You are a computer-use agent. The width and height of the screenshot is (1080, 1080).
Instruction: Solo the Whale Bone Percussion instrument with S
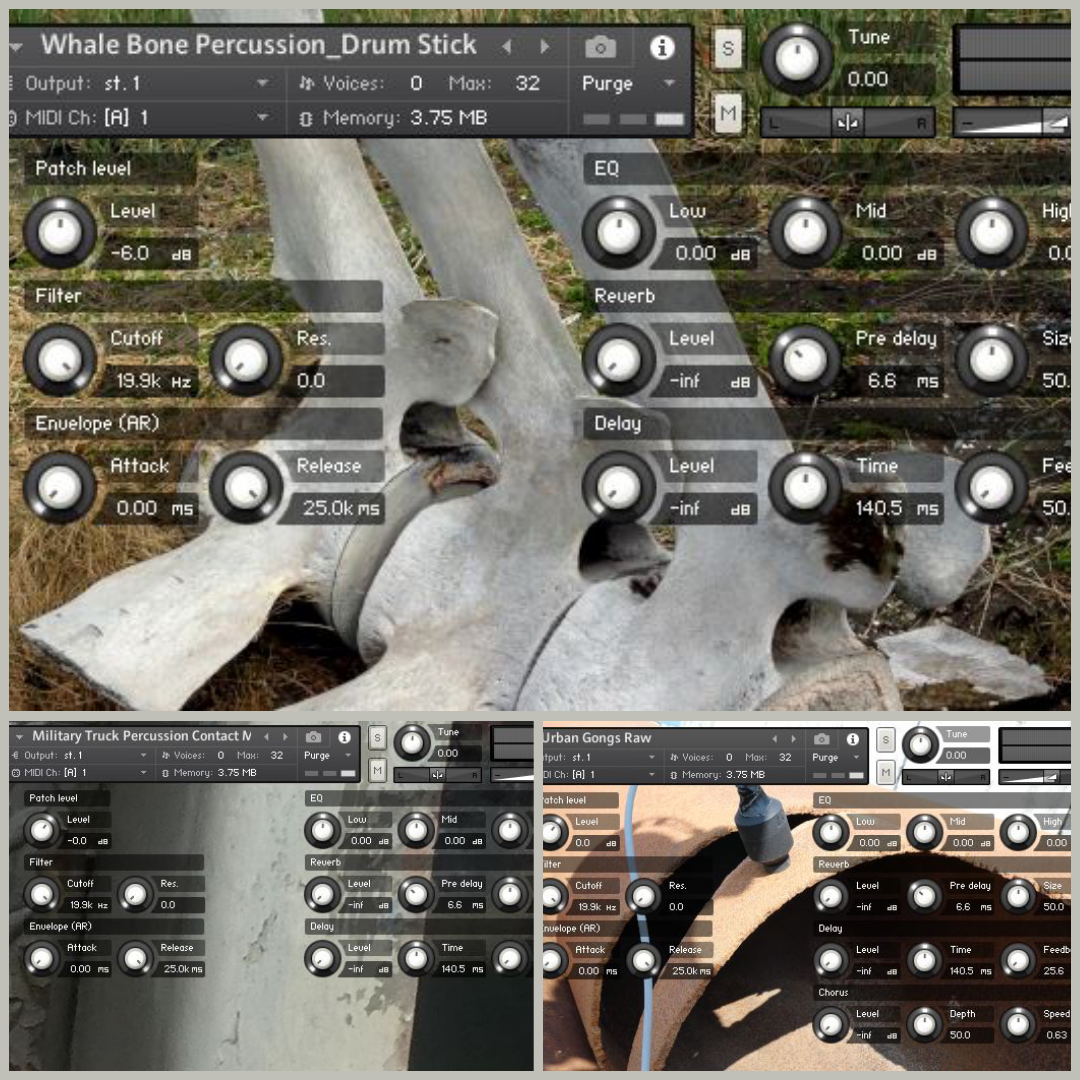click(x=727, y=49)
